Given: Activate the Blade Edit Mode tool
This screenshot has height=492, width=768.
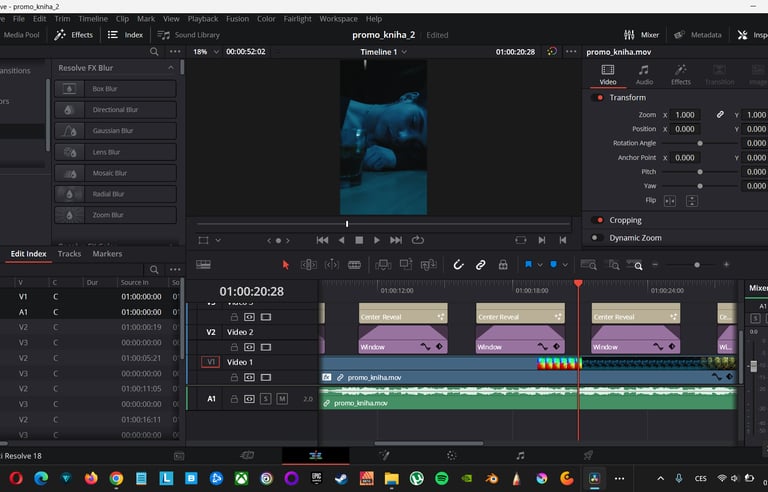Looking at the screenshot, I should coord(354,265).
